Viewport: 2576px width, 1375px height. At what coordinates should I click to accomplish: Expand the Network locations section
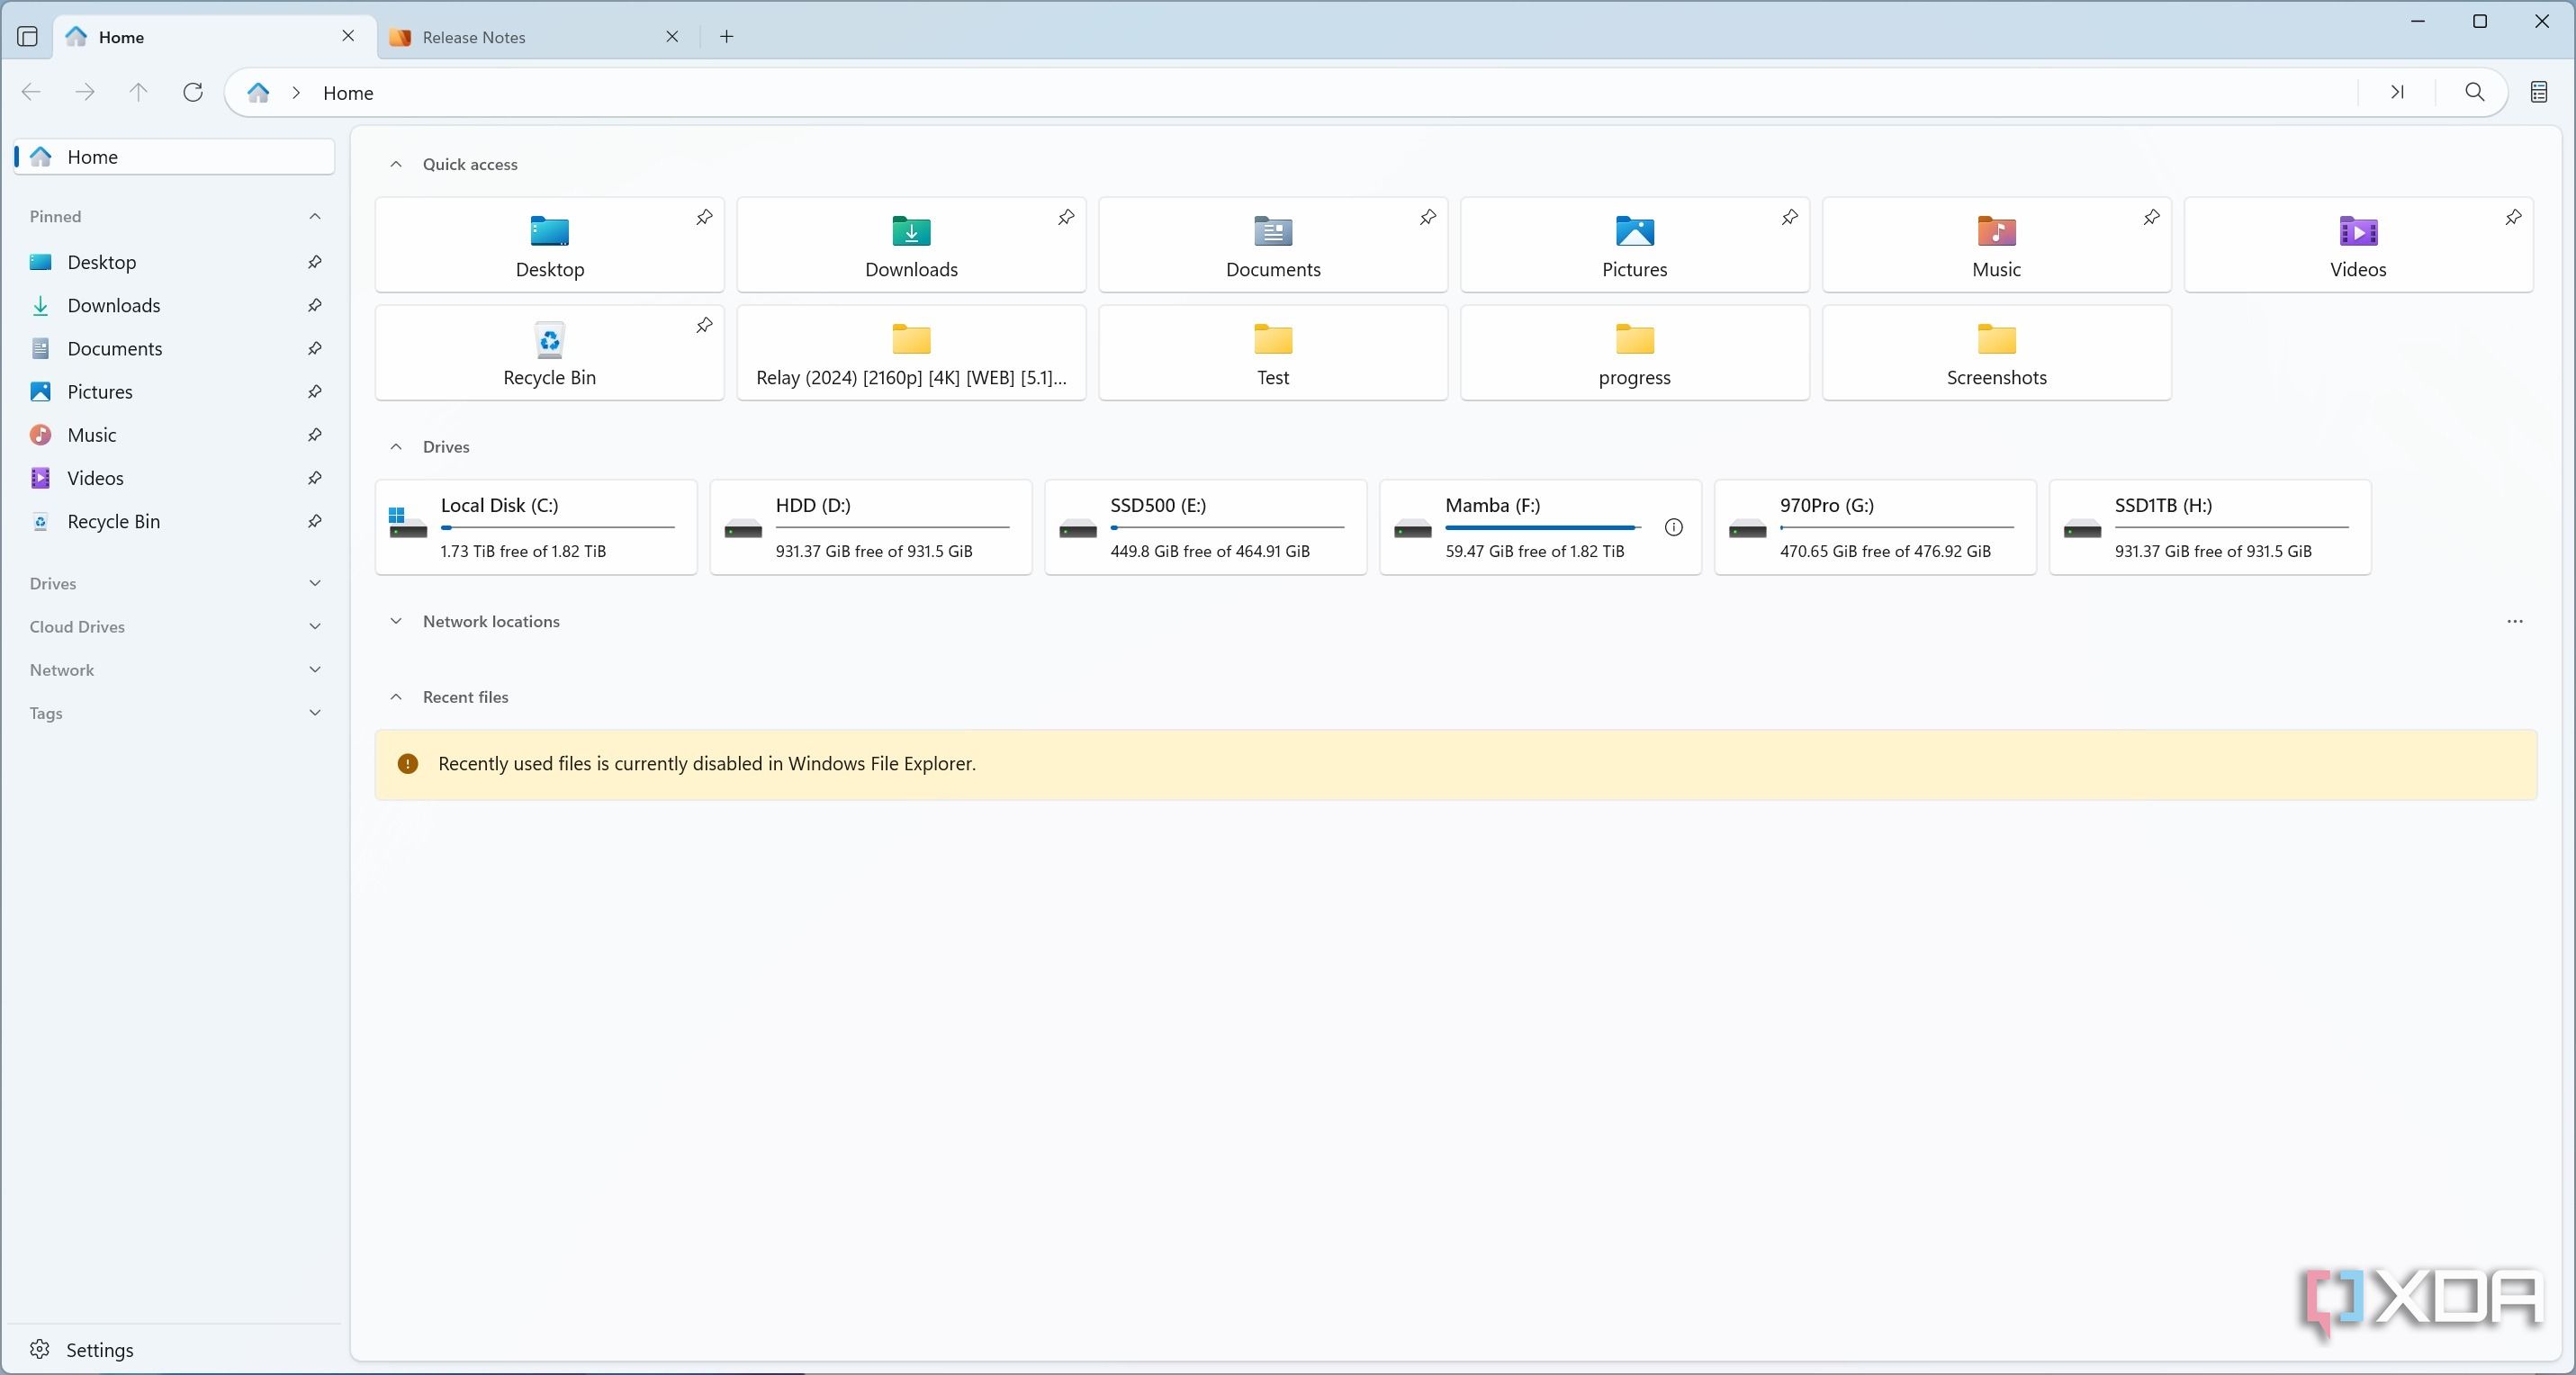click(396, 621)
